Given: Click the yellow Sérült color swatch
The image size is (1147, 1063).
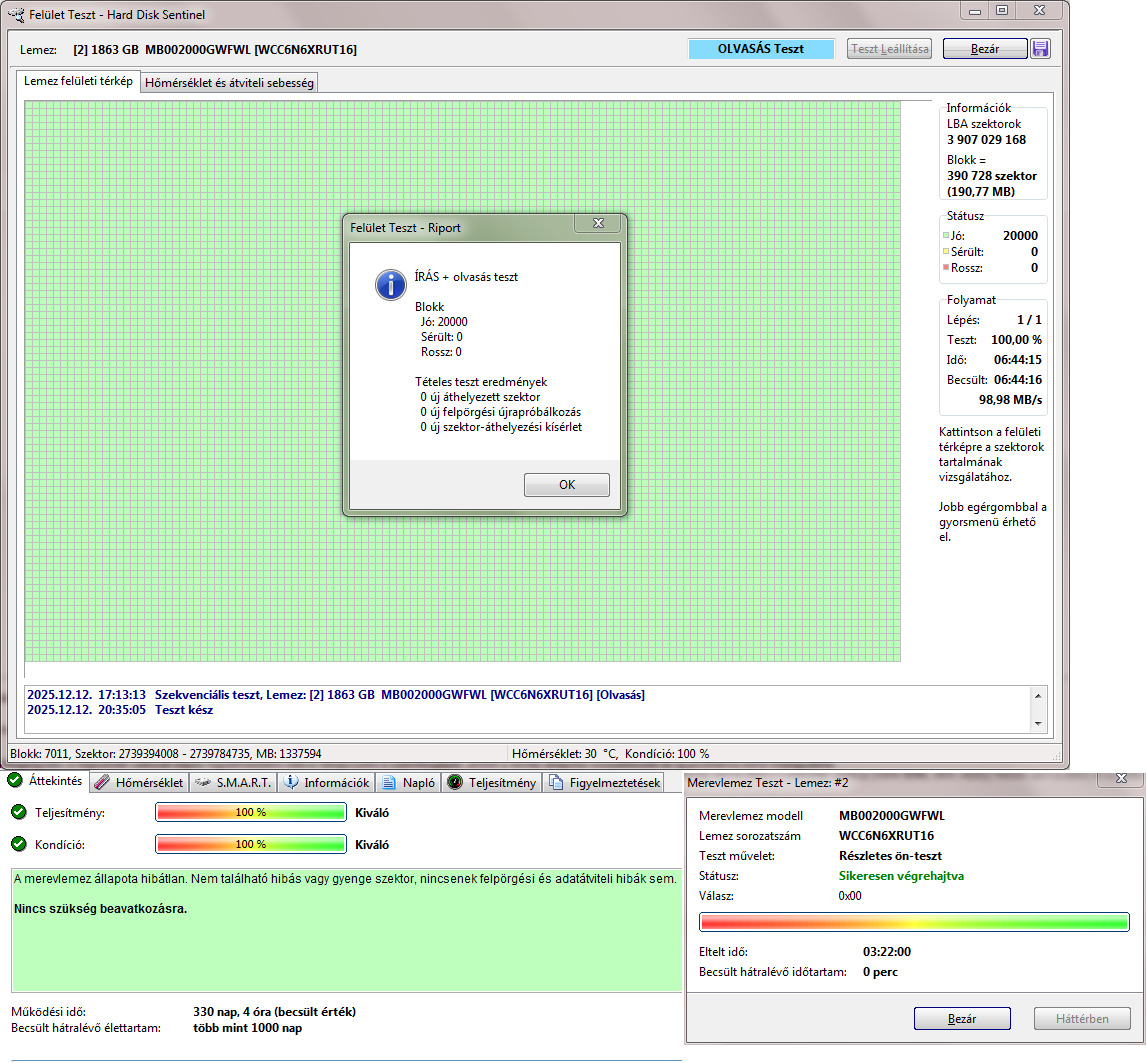Looking at the screenshot, I should click(x=946, y=252).
